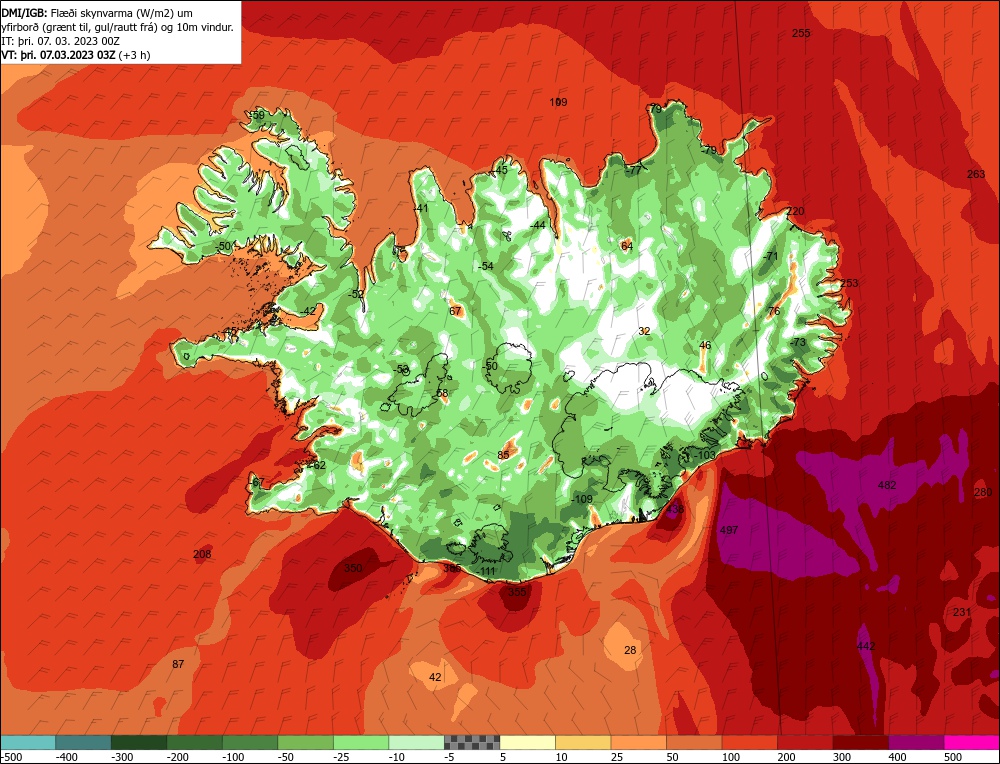The height and width of the screenshot is (764, 1000).
Task: Click the dark teal -400 to -300 legend swatch
Action: [x=84, y=742]
